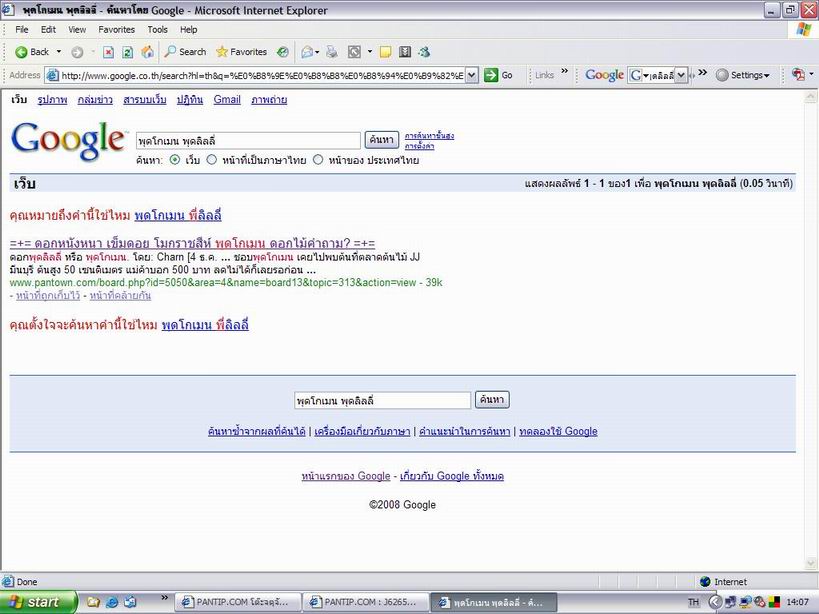Launch Internet Explorer from Quick Launch
The height and width of the screenshot is (614, 819).
112,602
